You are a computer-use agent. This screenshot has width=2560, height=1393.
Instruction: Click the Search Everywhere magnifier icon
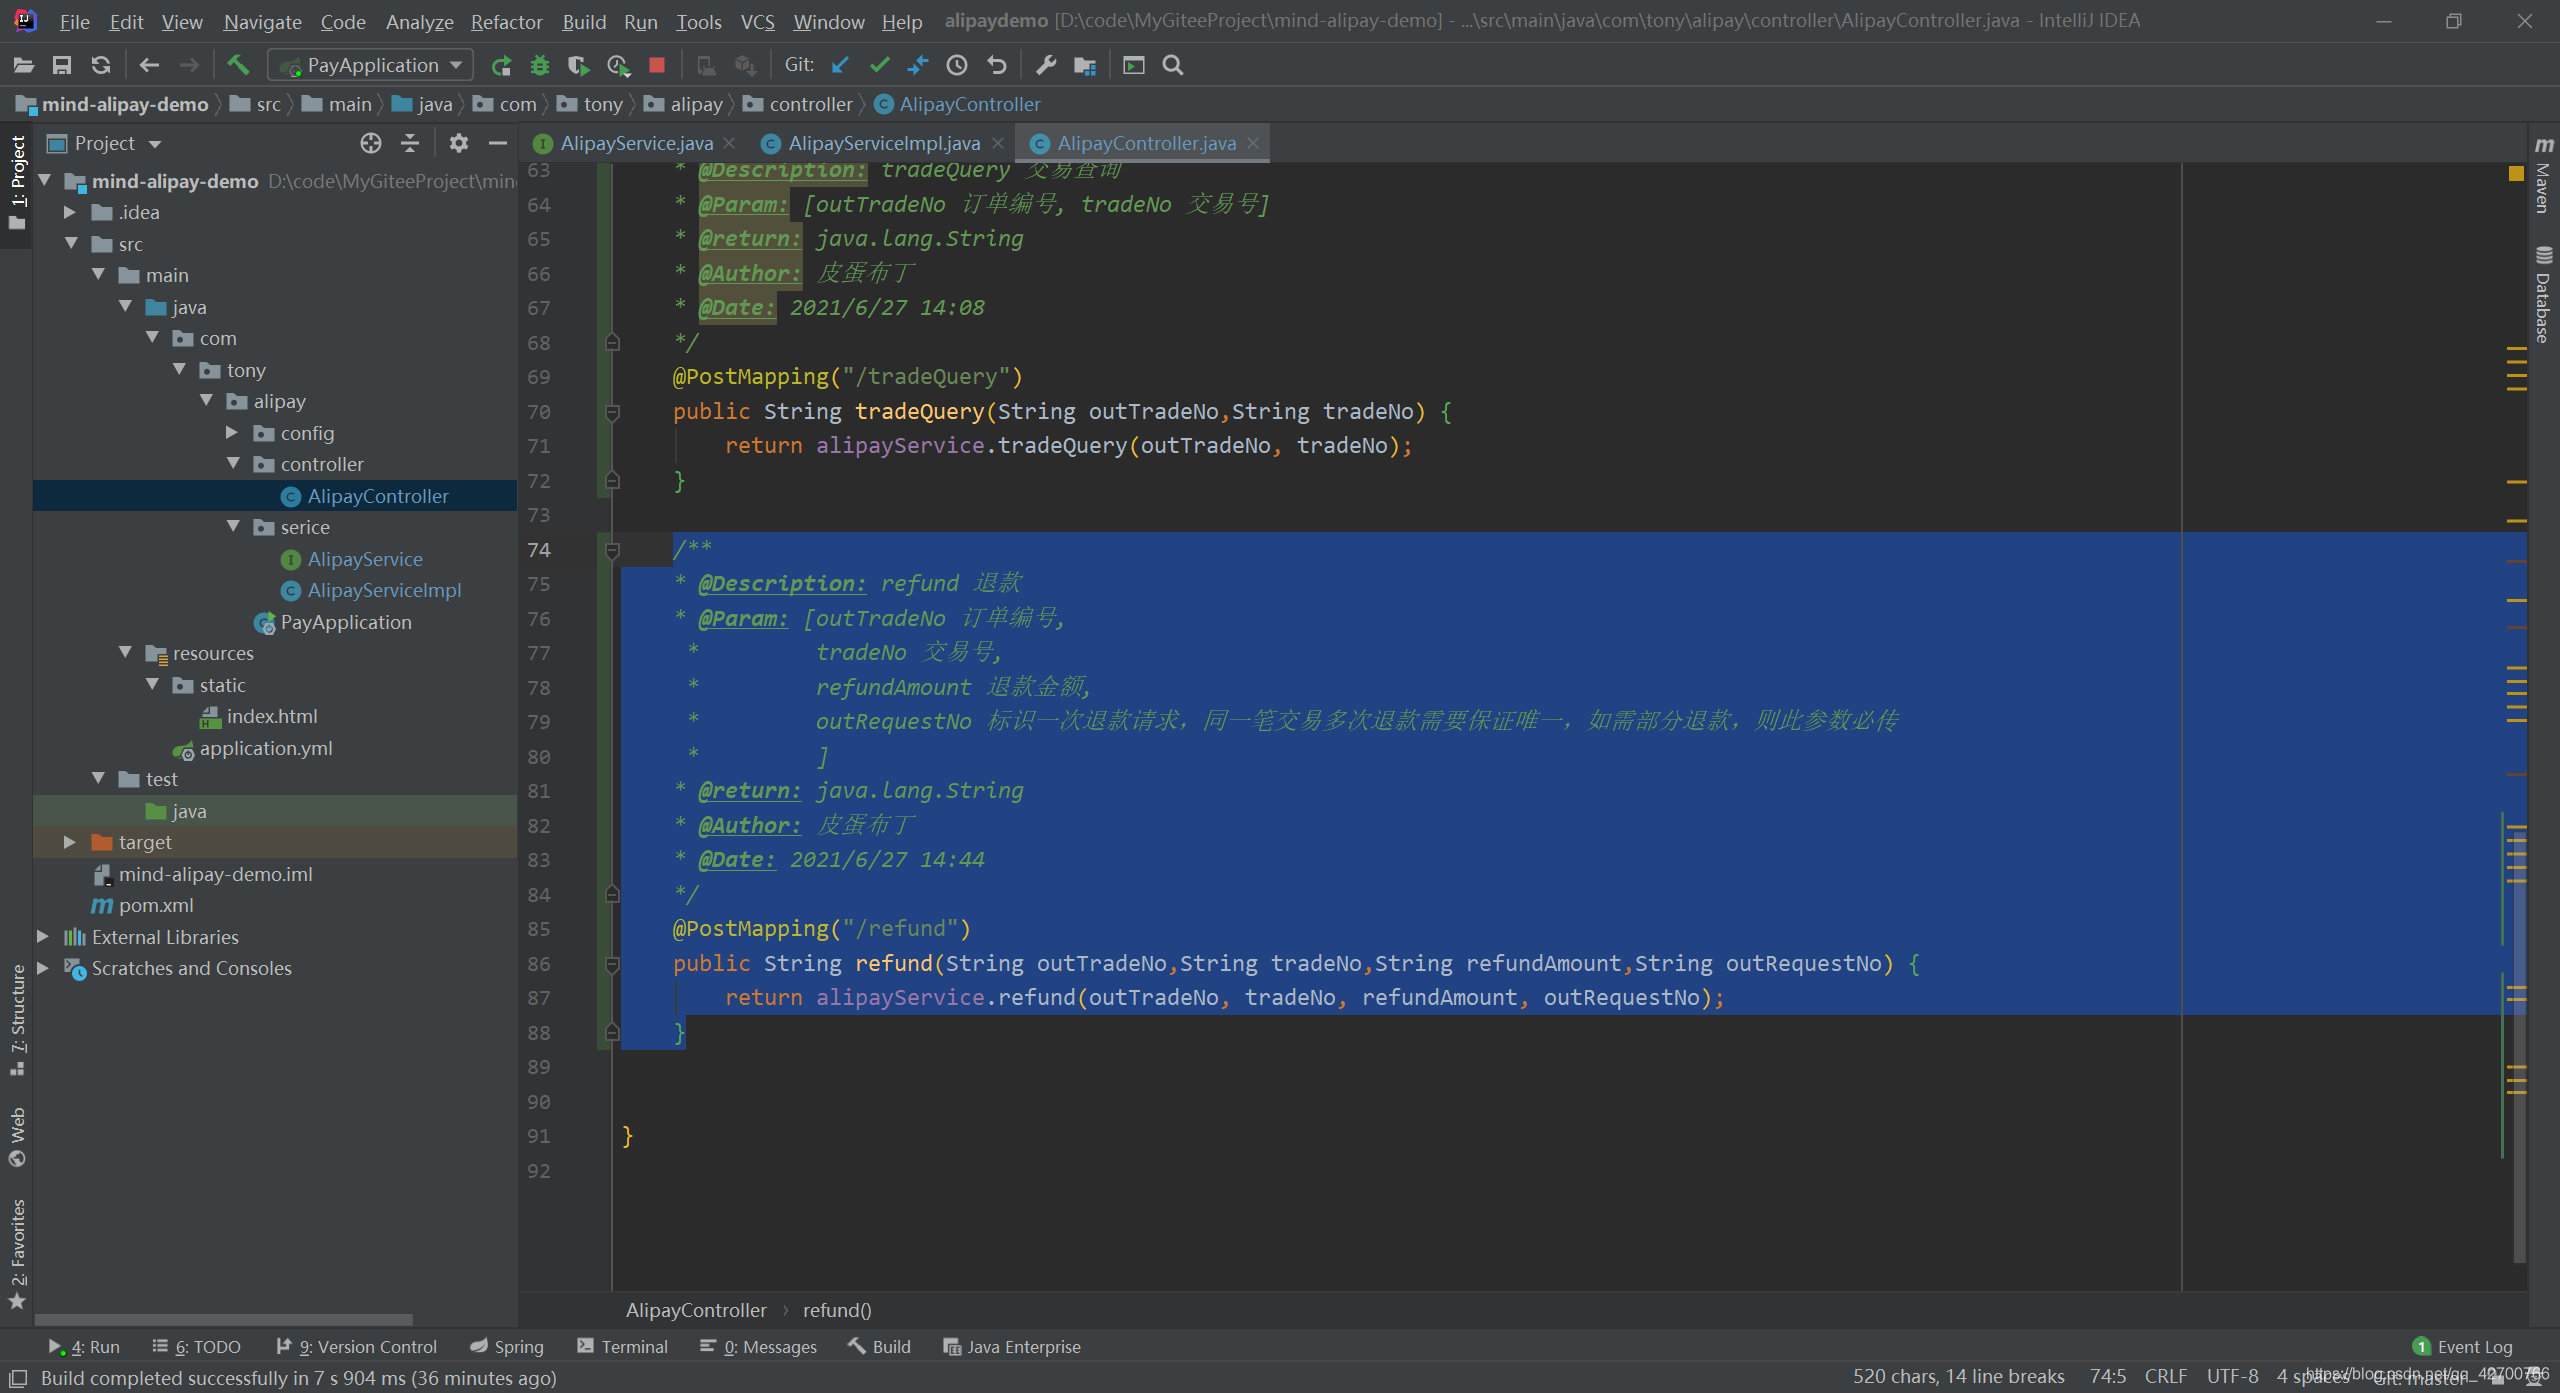click(x=1173, y=65)
